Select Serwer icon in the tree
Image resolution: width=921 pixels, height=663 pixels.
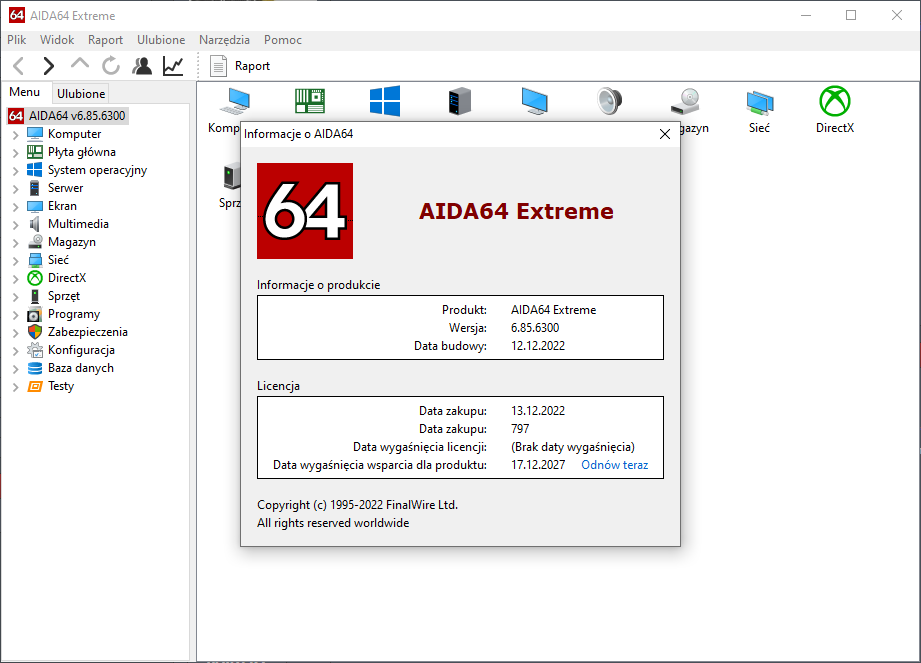[35, 188]
